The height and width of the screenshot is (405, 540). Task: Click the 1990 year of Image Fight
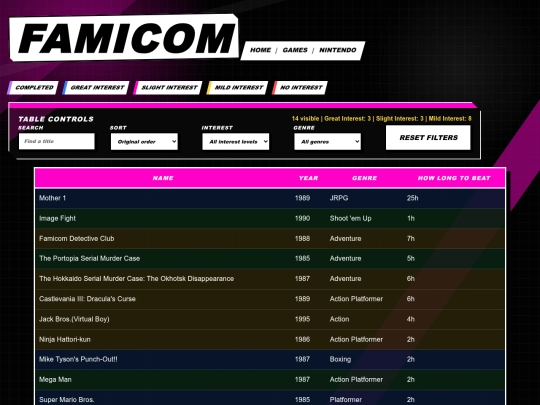(x=302, y=218)
